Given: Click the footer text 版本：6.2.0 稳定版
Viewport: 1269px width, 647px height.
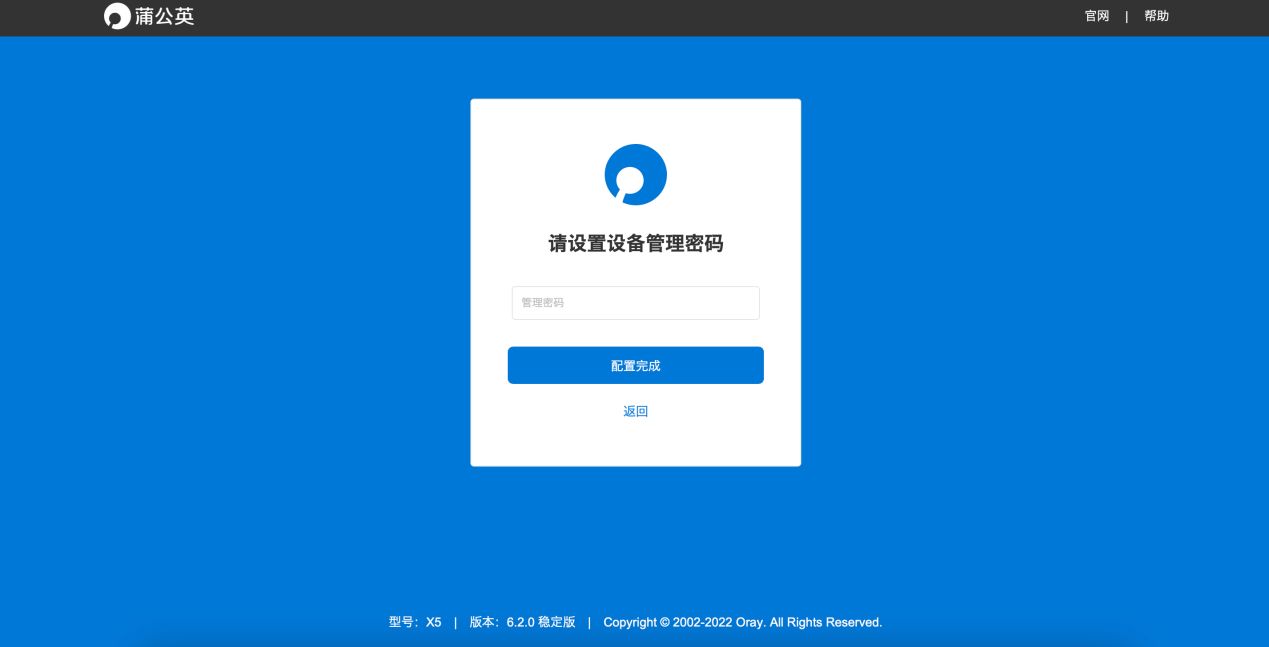Looking at the screenshot, I should pos(523,622).
